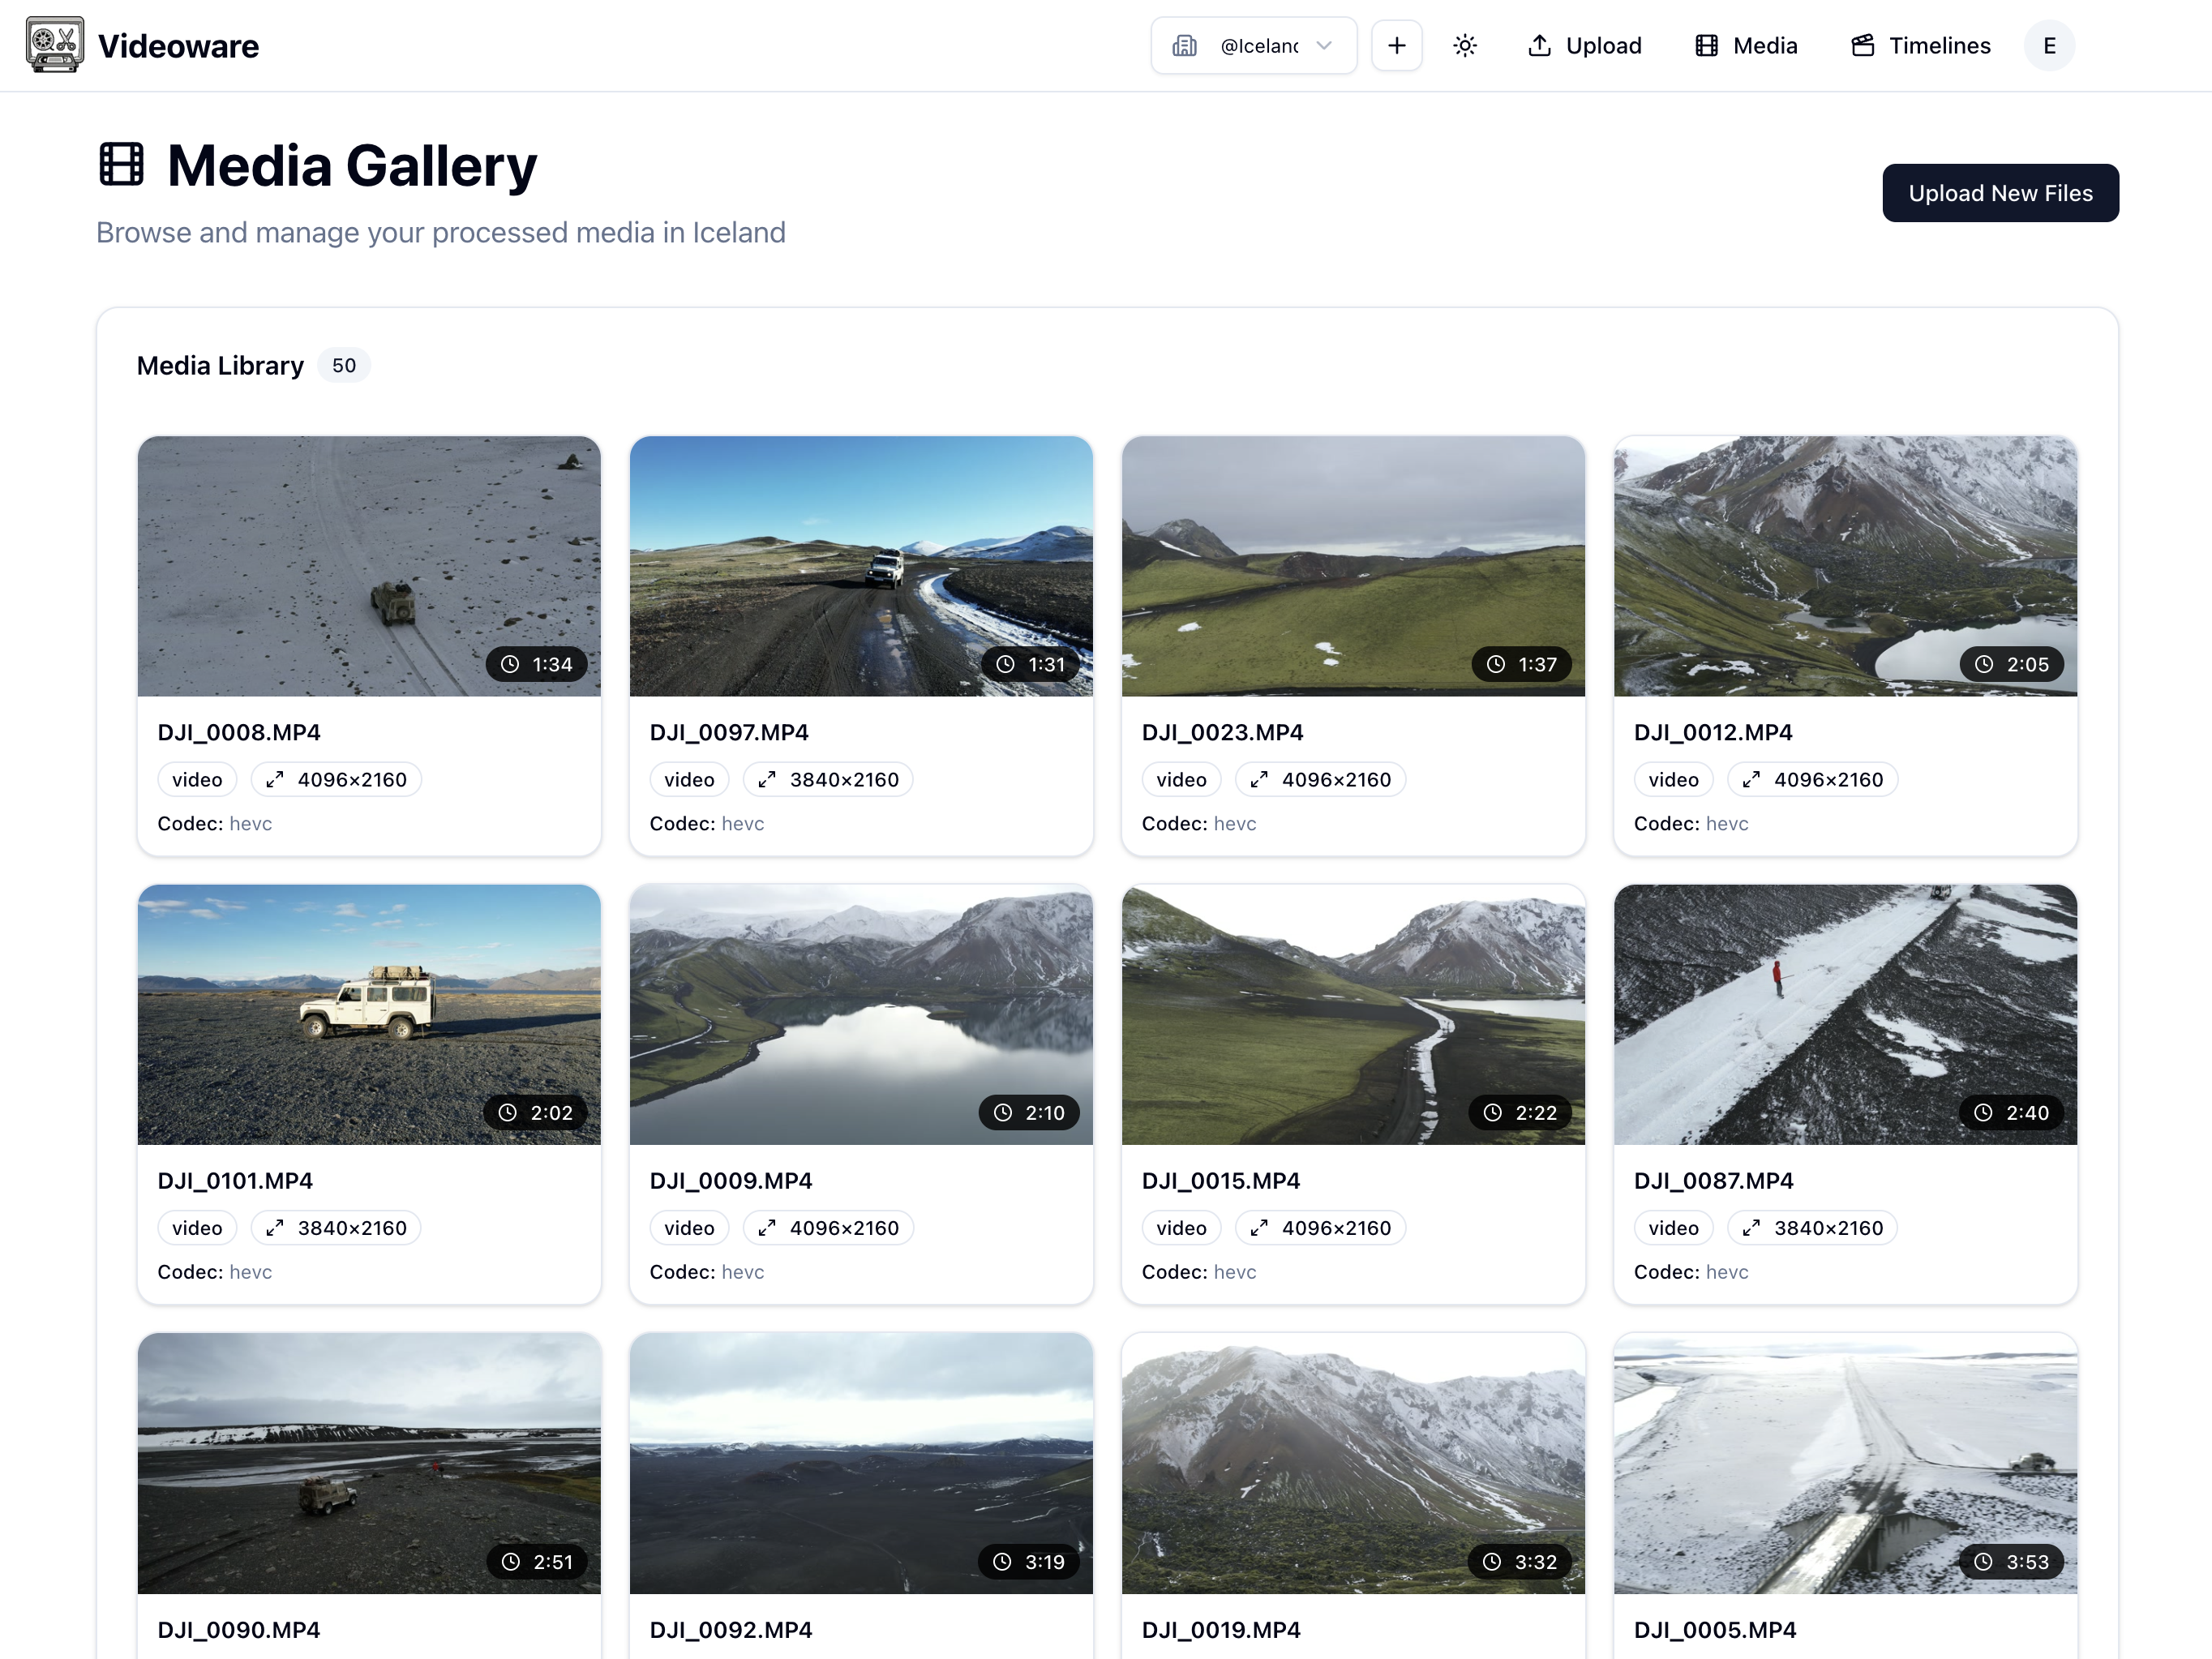Screen dimensions: 2212x1659
Task: Go to the Media nav tab
Action: (1746, 45)
